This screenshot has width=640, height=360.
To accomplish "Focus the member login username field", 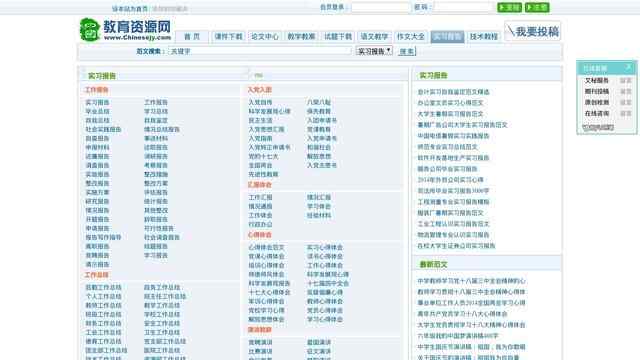I will [x=380, y=7].
